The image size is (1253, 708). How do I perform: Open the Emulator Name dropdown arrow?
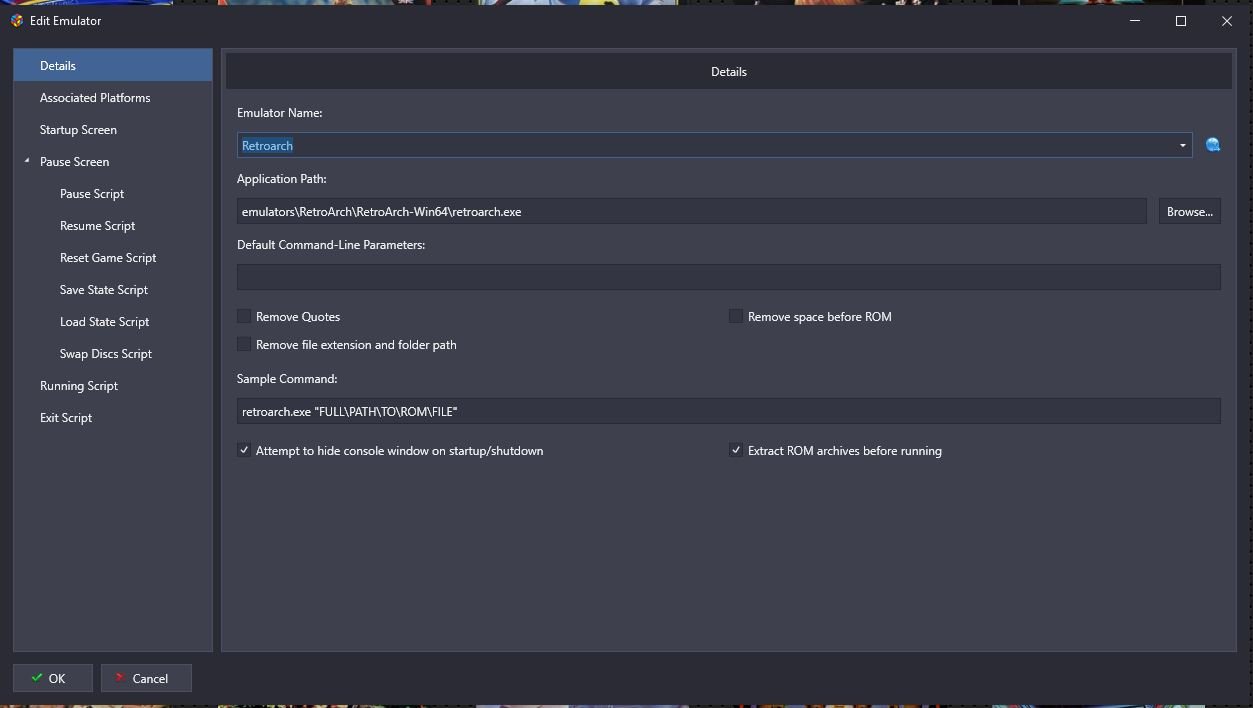click(x=1182, y=145)
